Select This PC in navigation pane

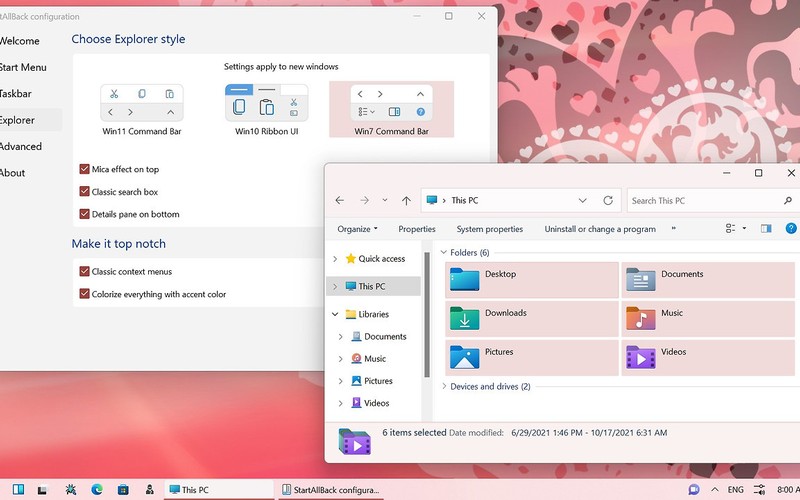click(x=372, y=286)
